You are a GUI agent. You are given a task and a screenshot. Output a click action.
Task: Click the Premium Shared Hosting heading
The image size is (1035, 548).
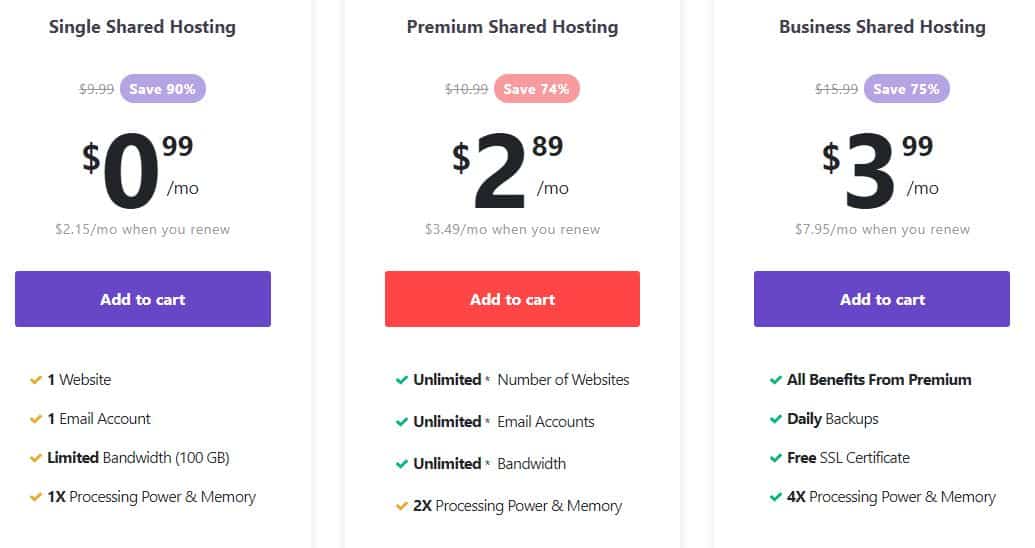click(512, 27)
